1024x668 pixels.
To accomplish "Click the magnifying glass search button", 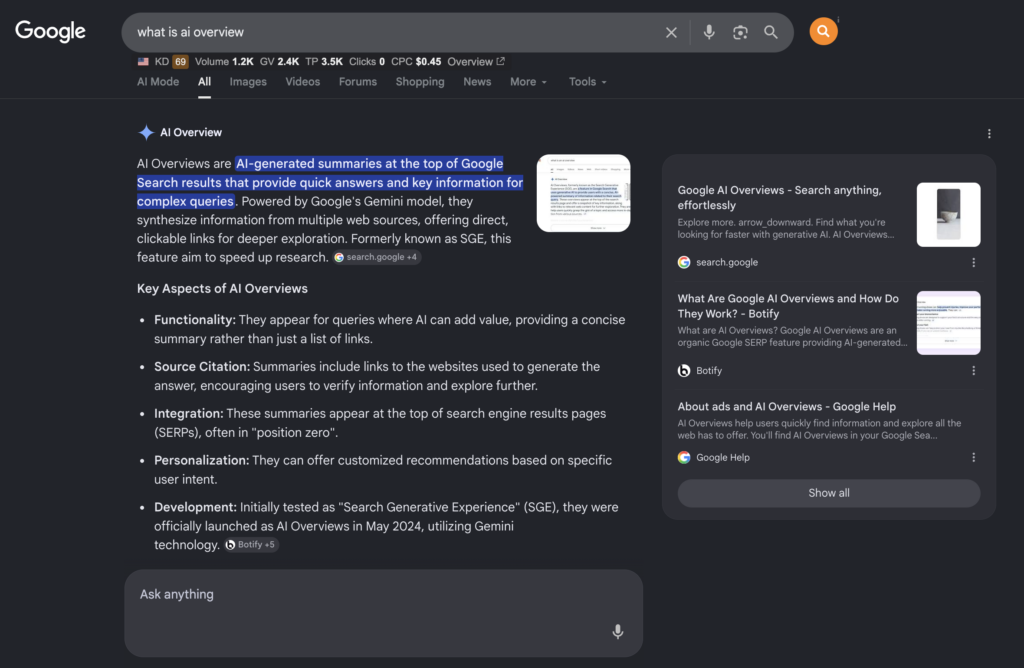I will point(771,32).
